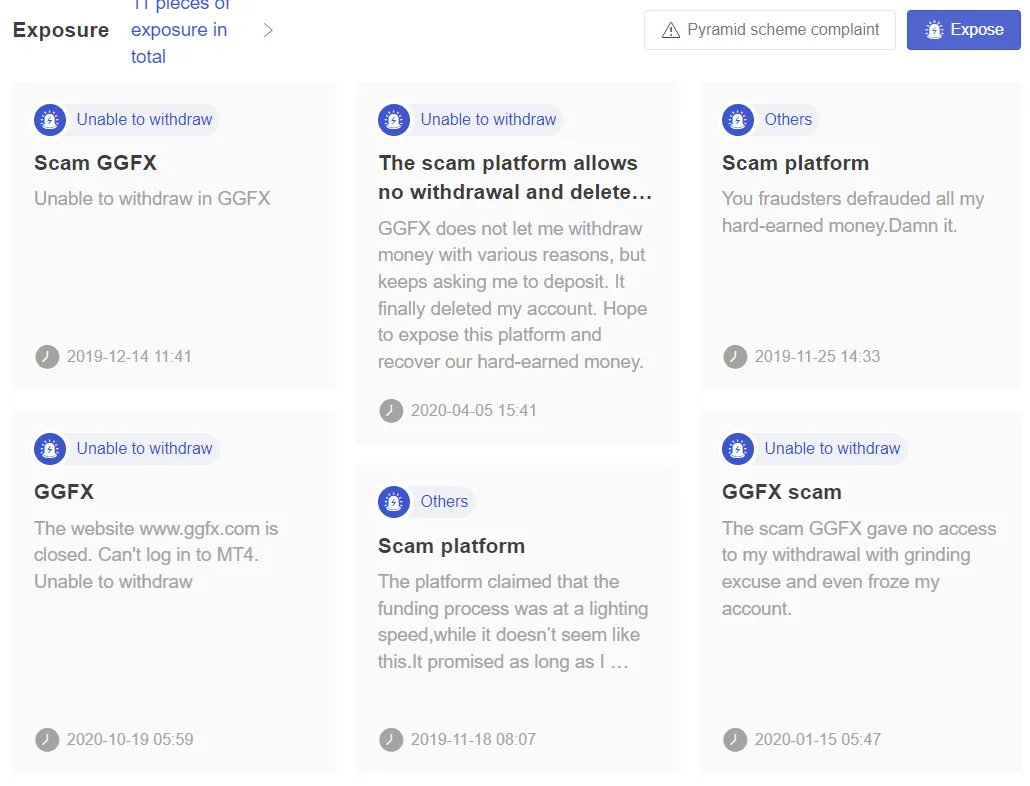This screenshot has width=1030, height=786.
Task: Click the clock icon next to 2019-11-25 14:33
Action: coord(734,357)
